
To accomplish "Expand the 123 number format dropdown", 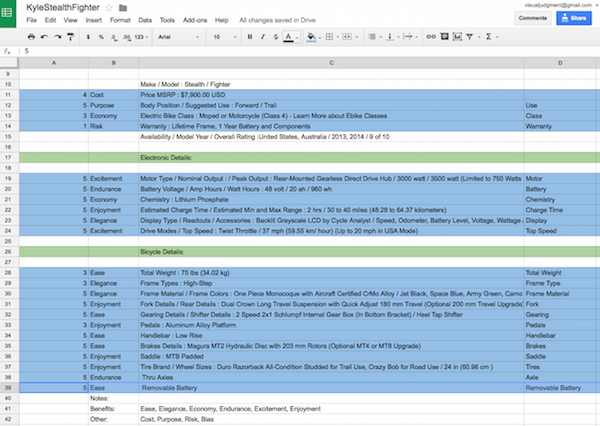I will (141, 36).
